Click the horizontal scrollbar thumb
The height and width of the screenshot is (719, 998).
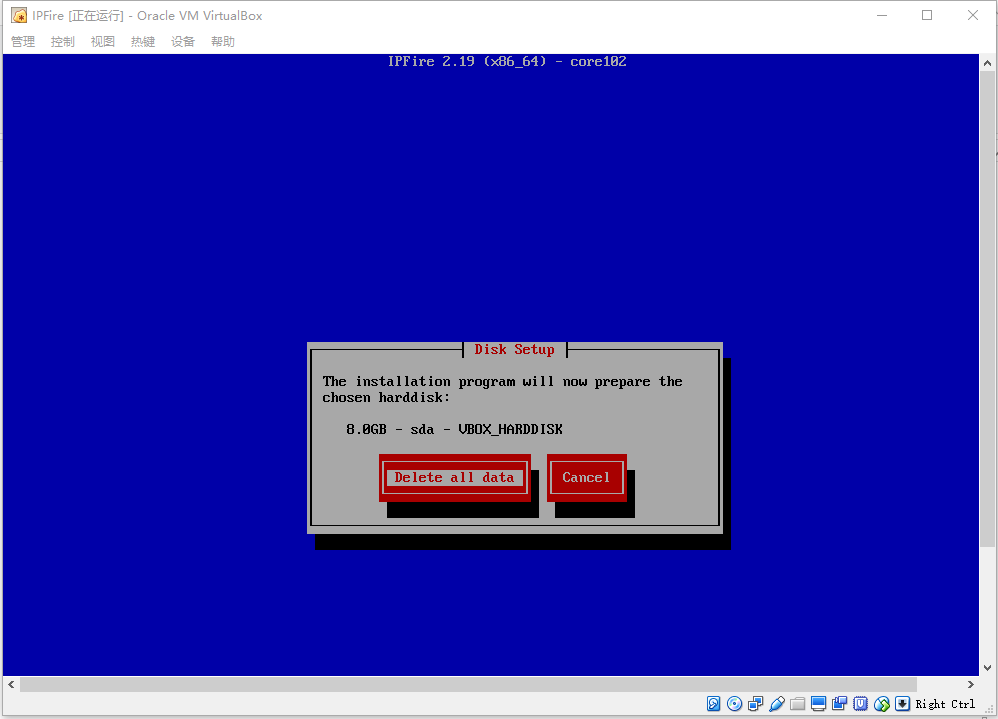pos(468,685)
